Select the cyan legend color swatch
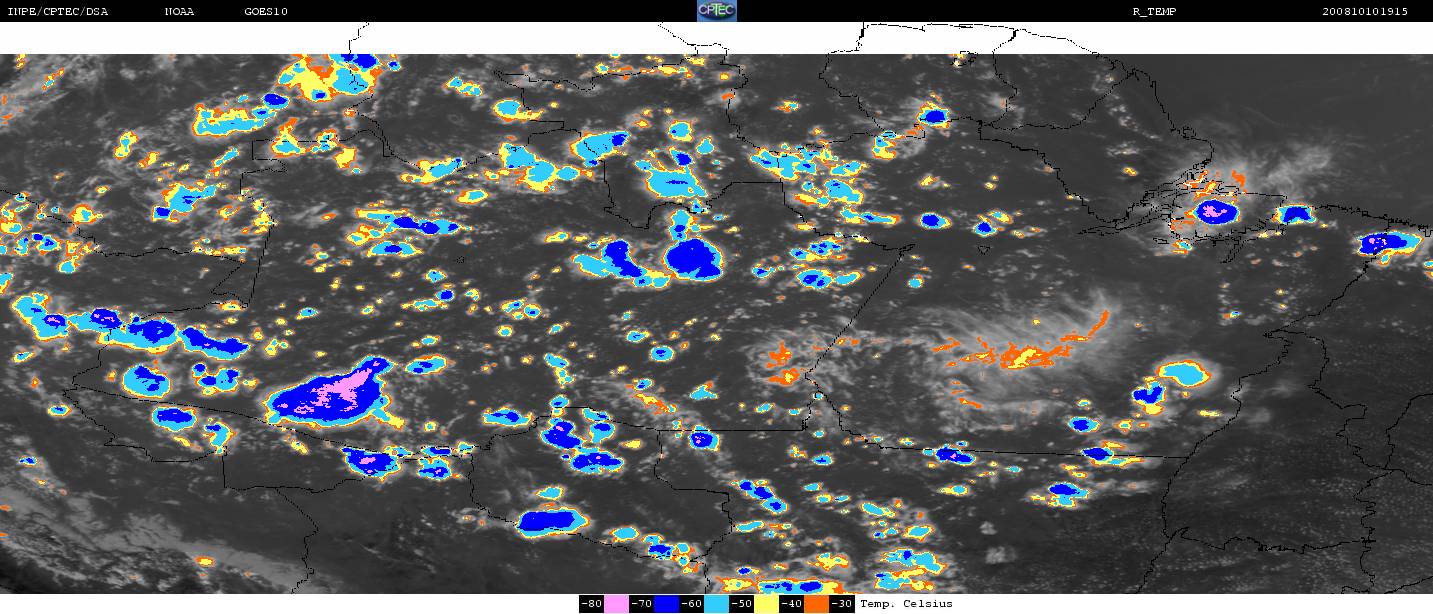 (x=716, y=604)
